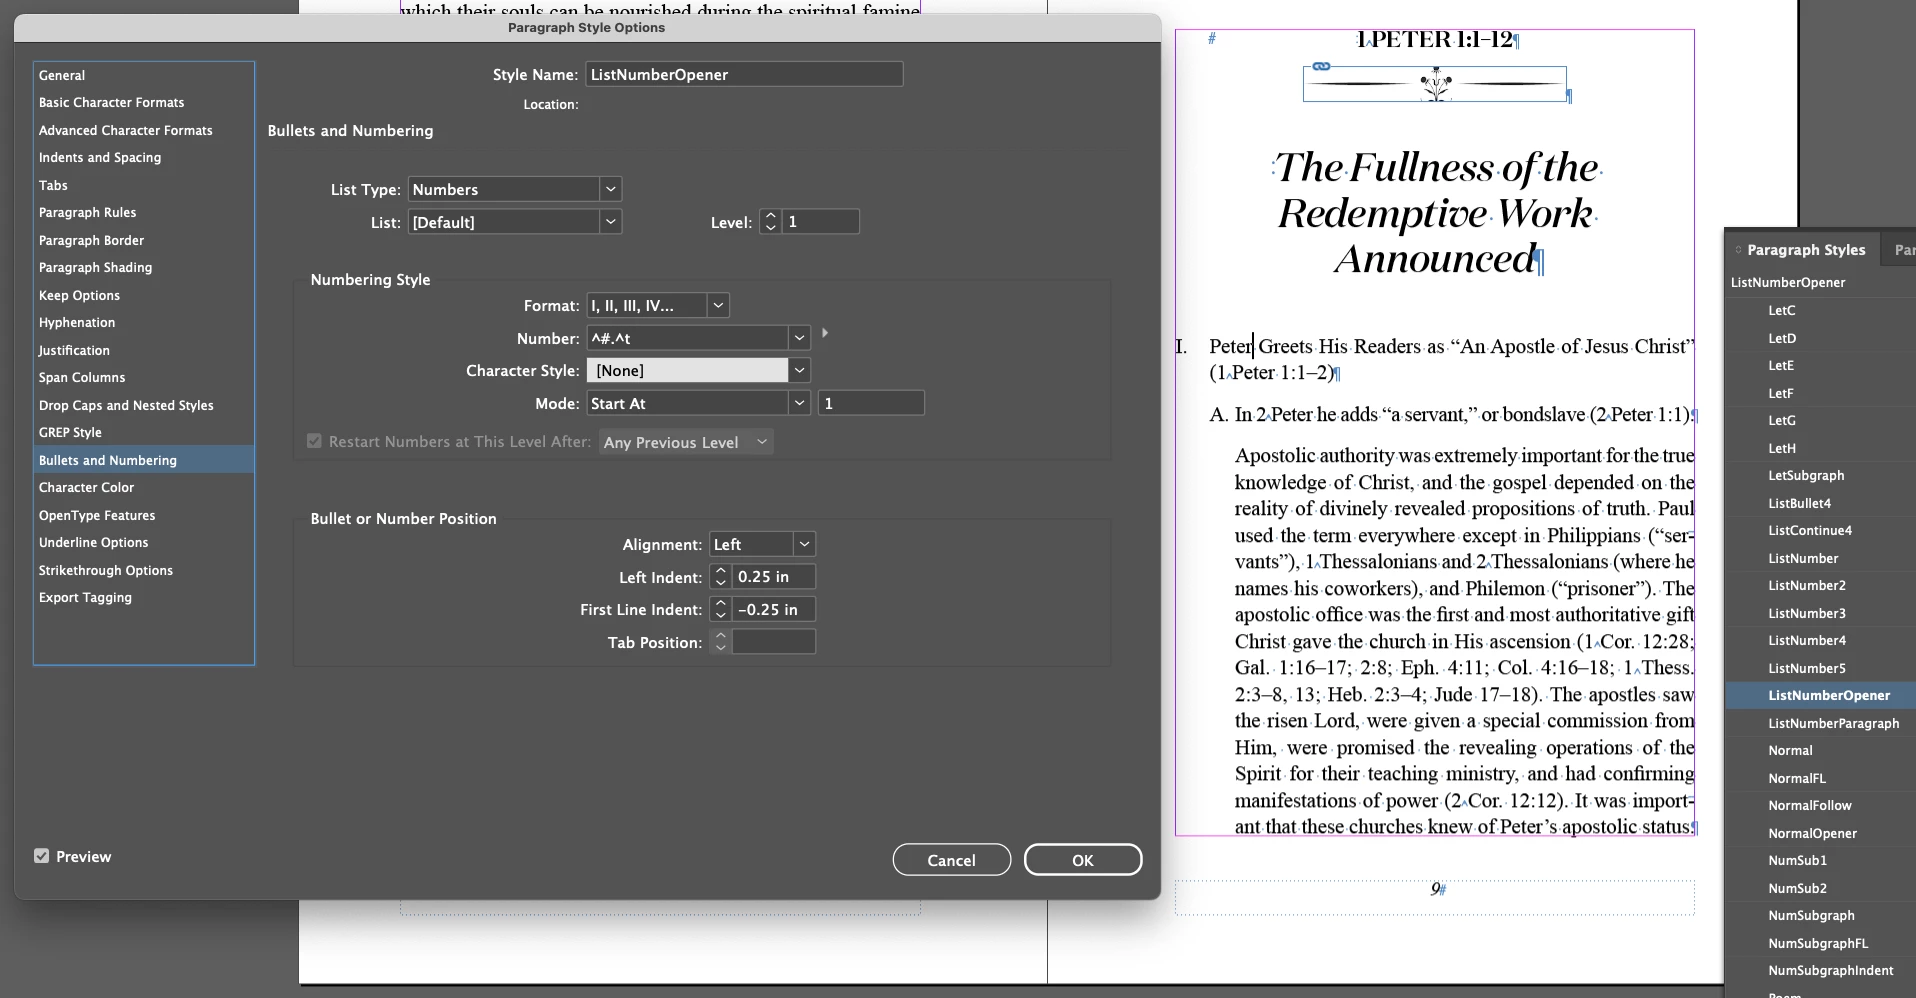
Task: Click the Left Indent stepper
Action: pos(720,577)
